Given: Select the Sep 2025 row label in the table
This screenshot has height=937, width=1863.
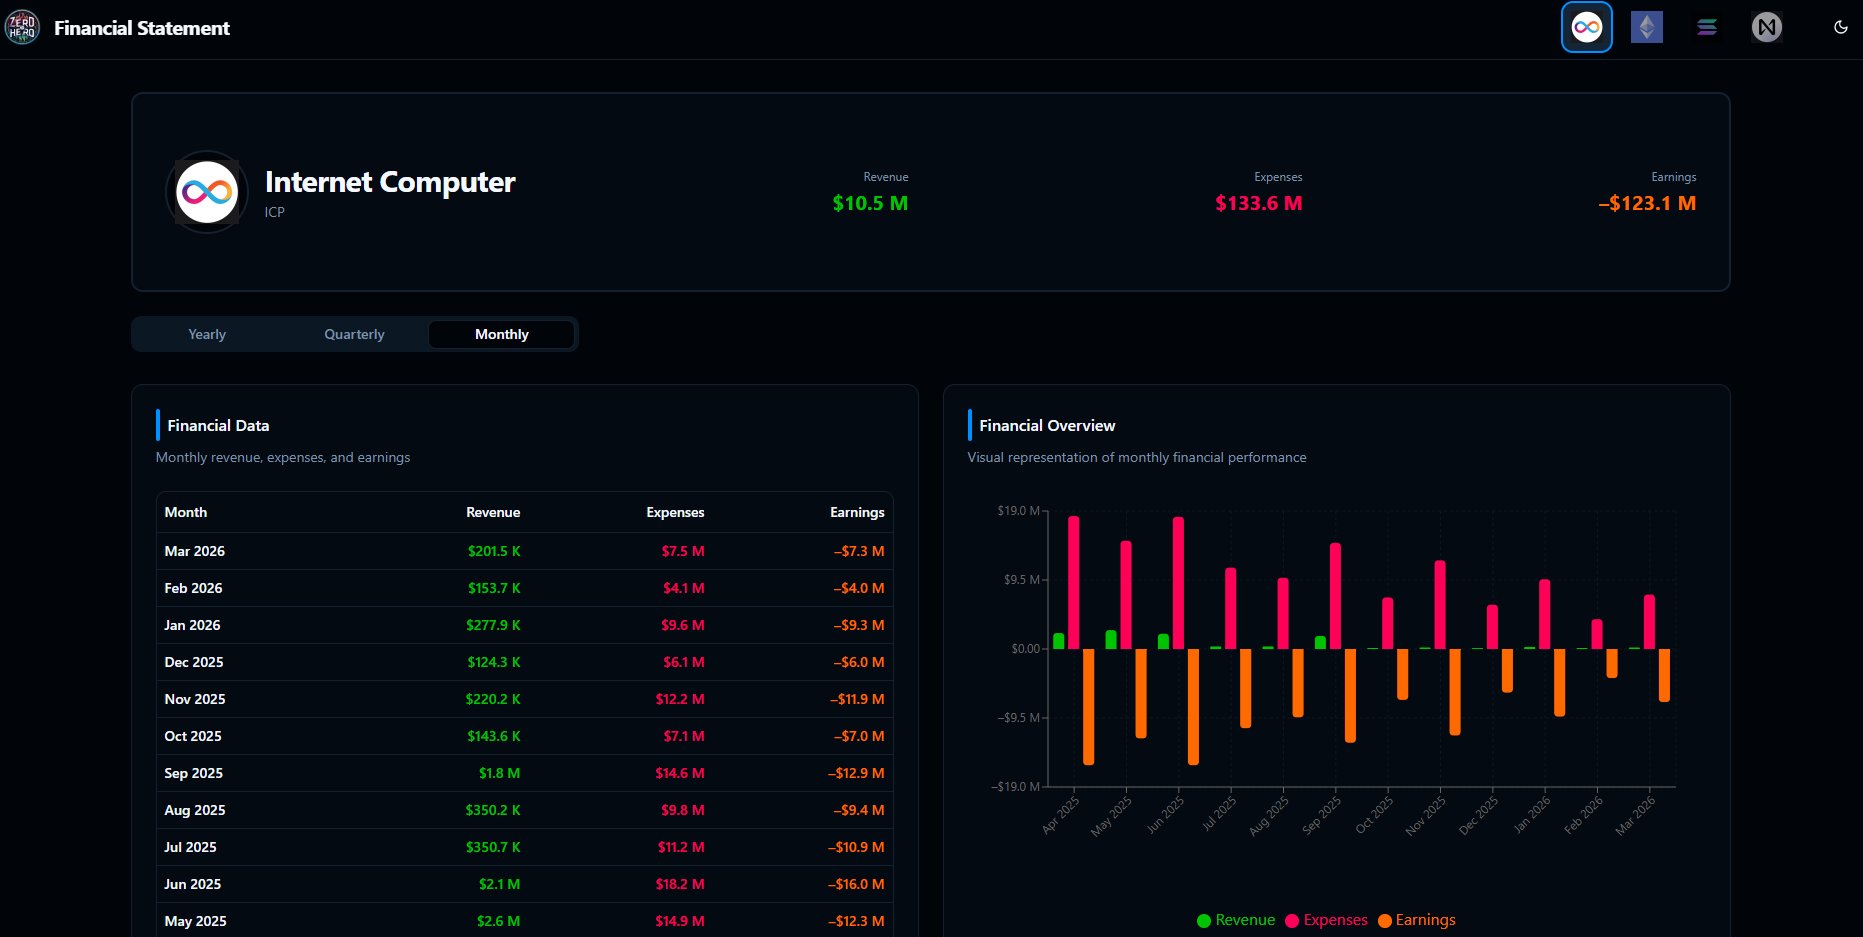Looking at the screenshot, I should pyautogui.click(x=194, y=773).
